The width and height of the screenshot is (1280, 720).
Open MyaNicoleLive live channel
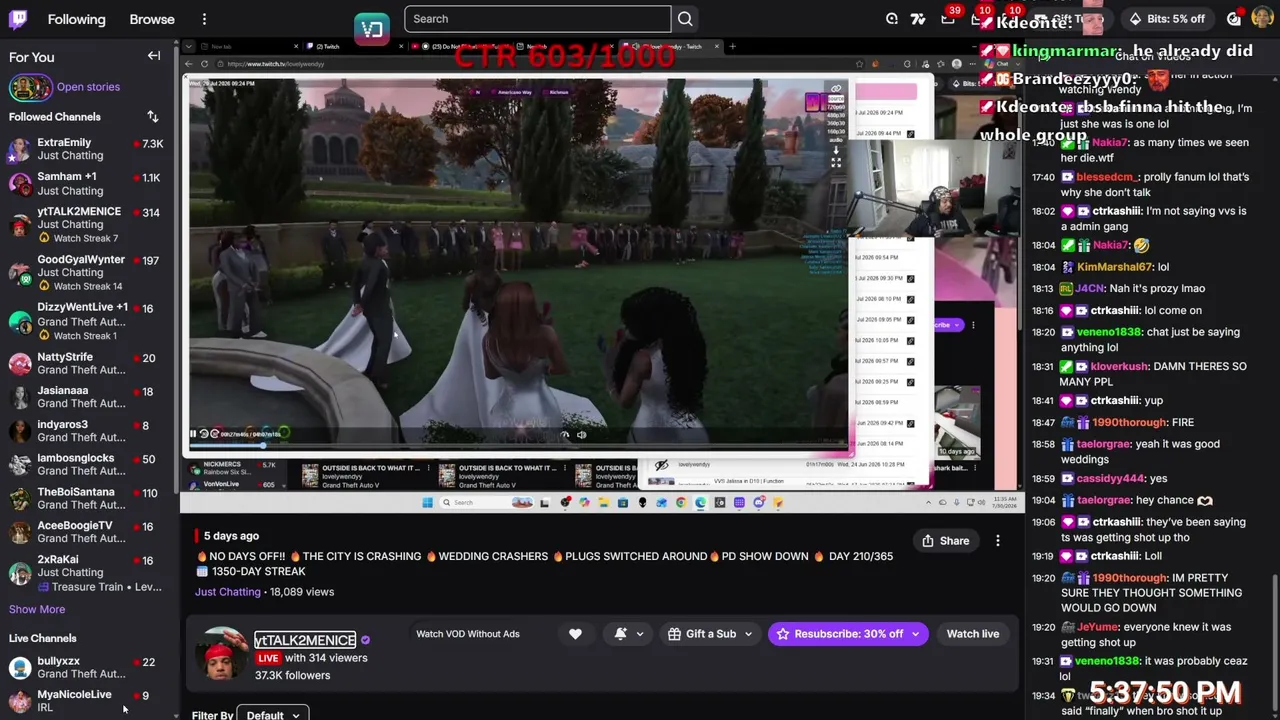tap(86, 700)
